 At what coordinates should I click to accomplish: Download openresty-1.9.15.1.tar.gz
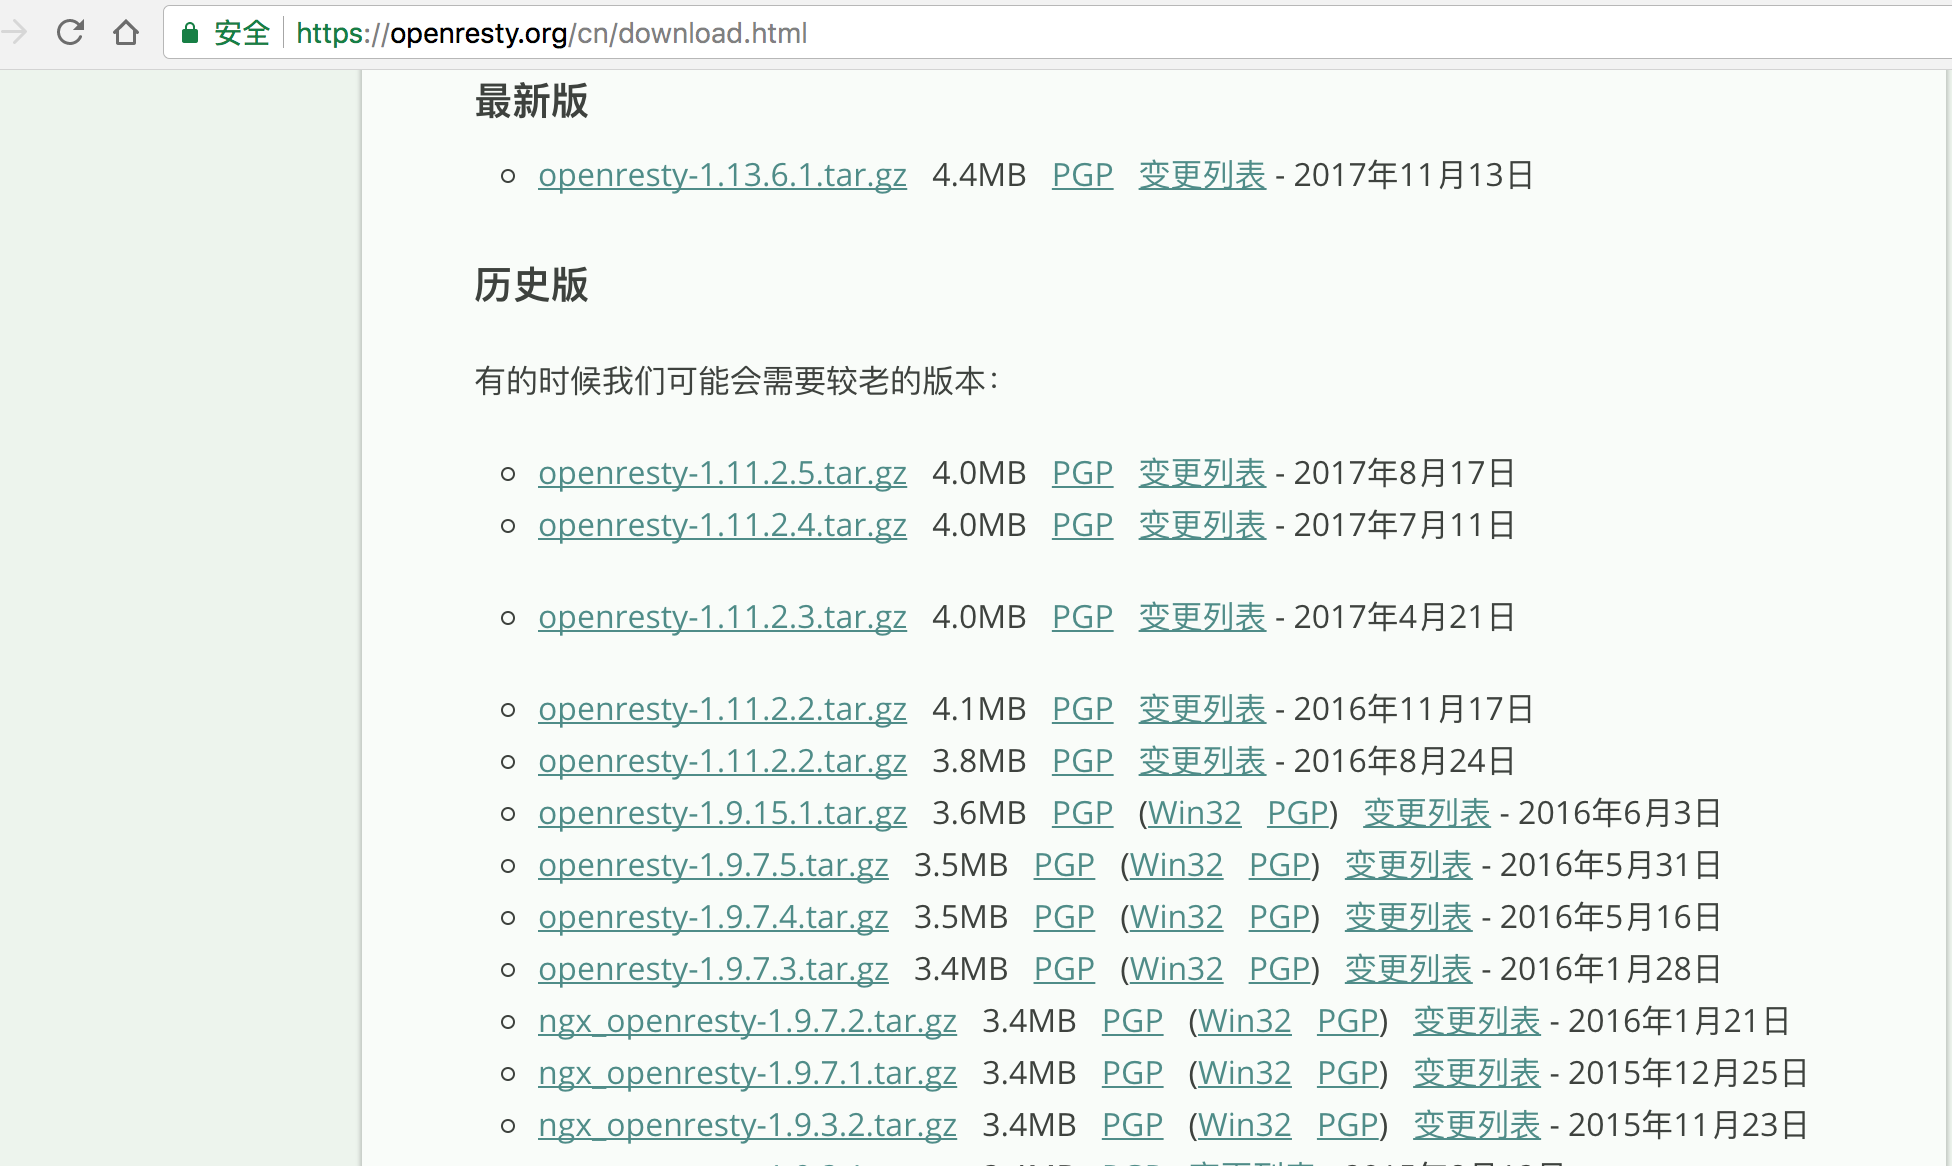click(722, 813)
